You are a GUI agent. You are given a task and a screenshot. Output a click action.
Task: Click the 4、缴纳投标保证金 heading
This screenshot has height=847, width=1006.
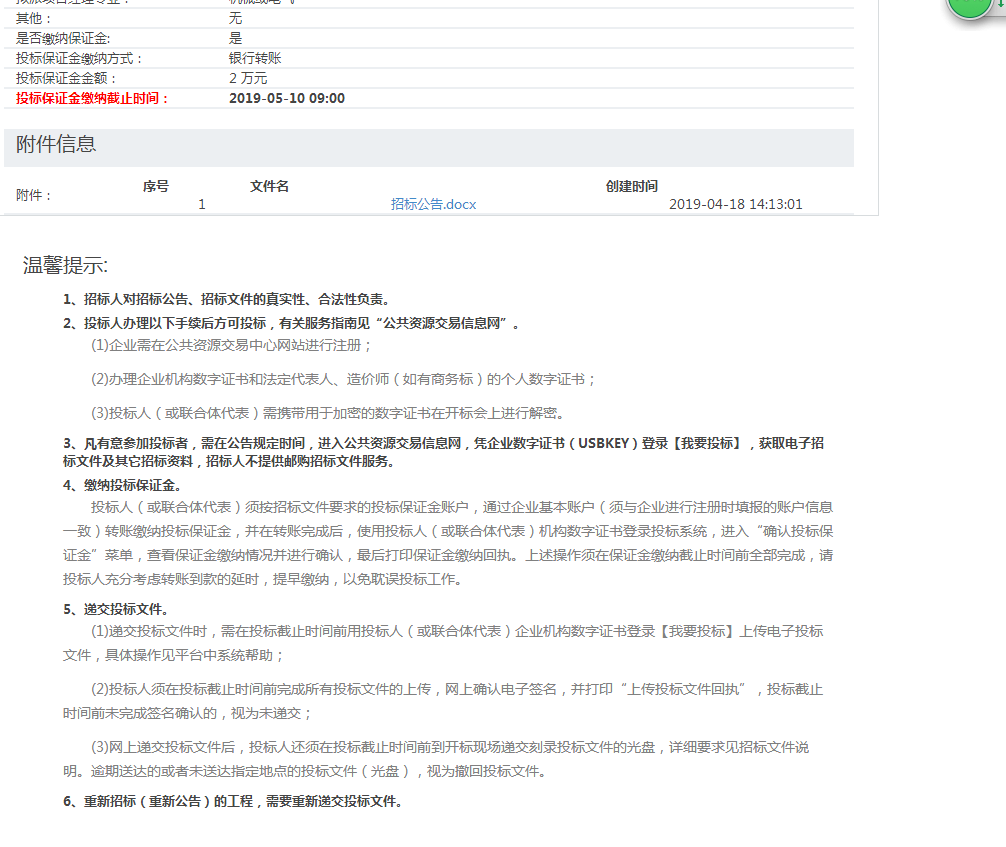(x=122, y=485)
